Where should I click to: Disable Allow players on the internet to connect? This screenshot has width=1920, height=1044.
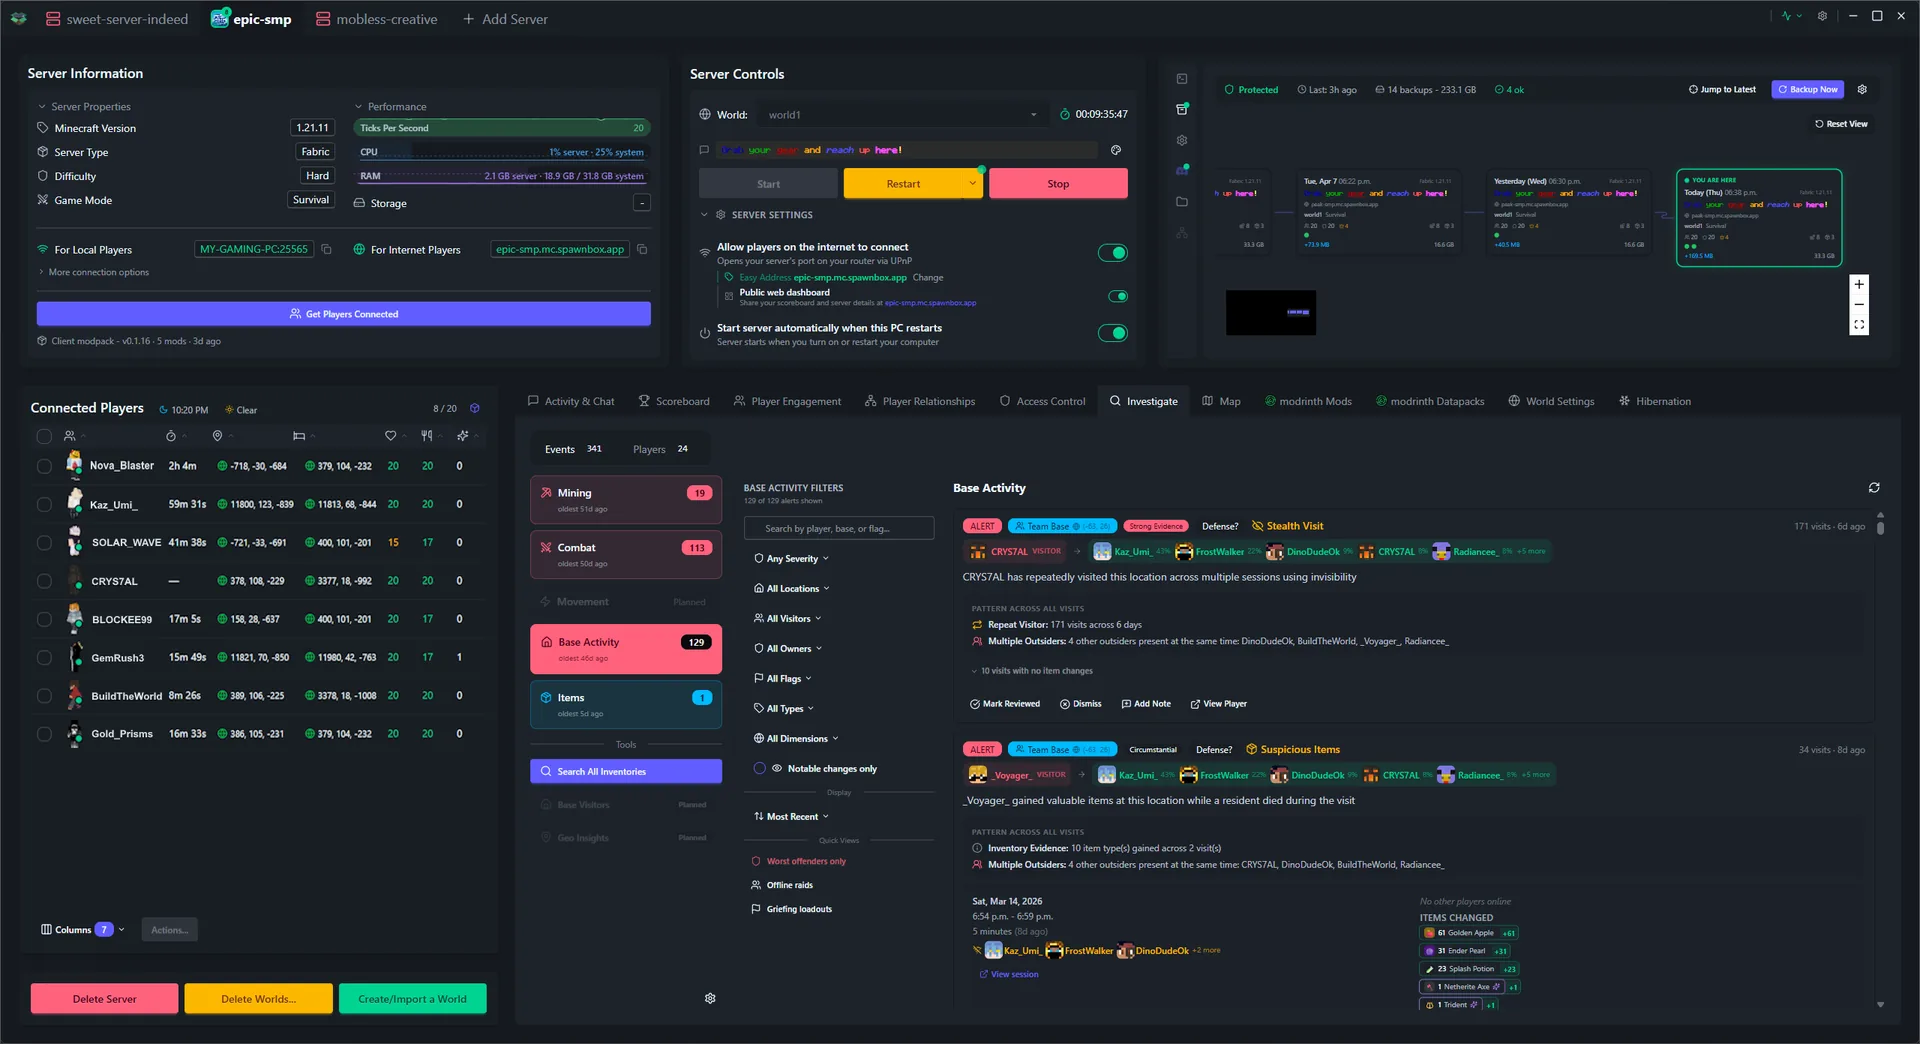(x=1112, y=253)
